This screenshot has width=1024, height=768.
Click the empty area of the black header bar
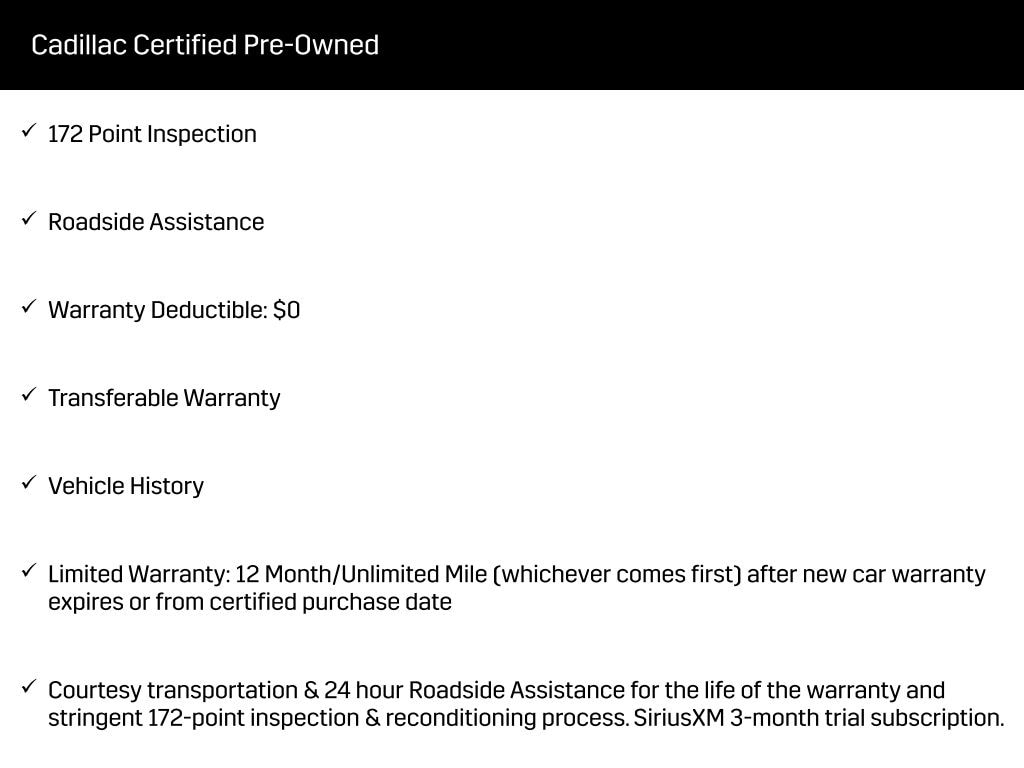coord(700,45)
